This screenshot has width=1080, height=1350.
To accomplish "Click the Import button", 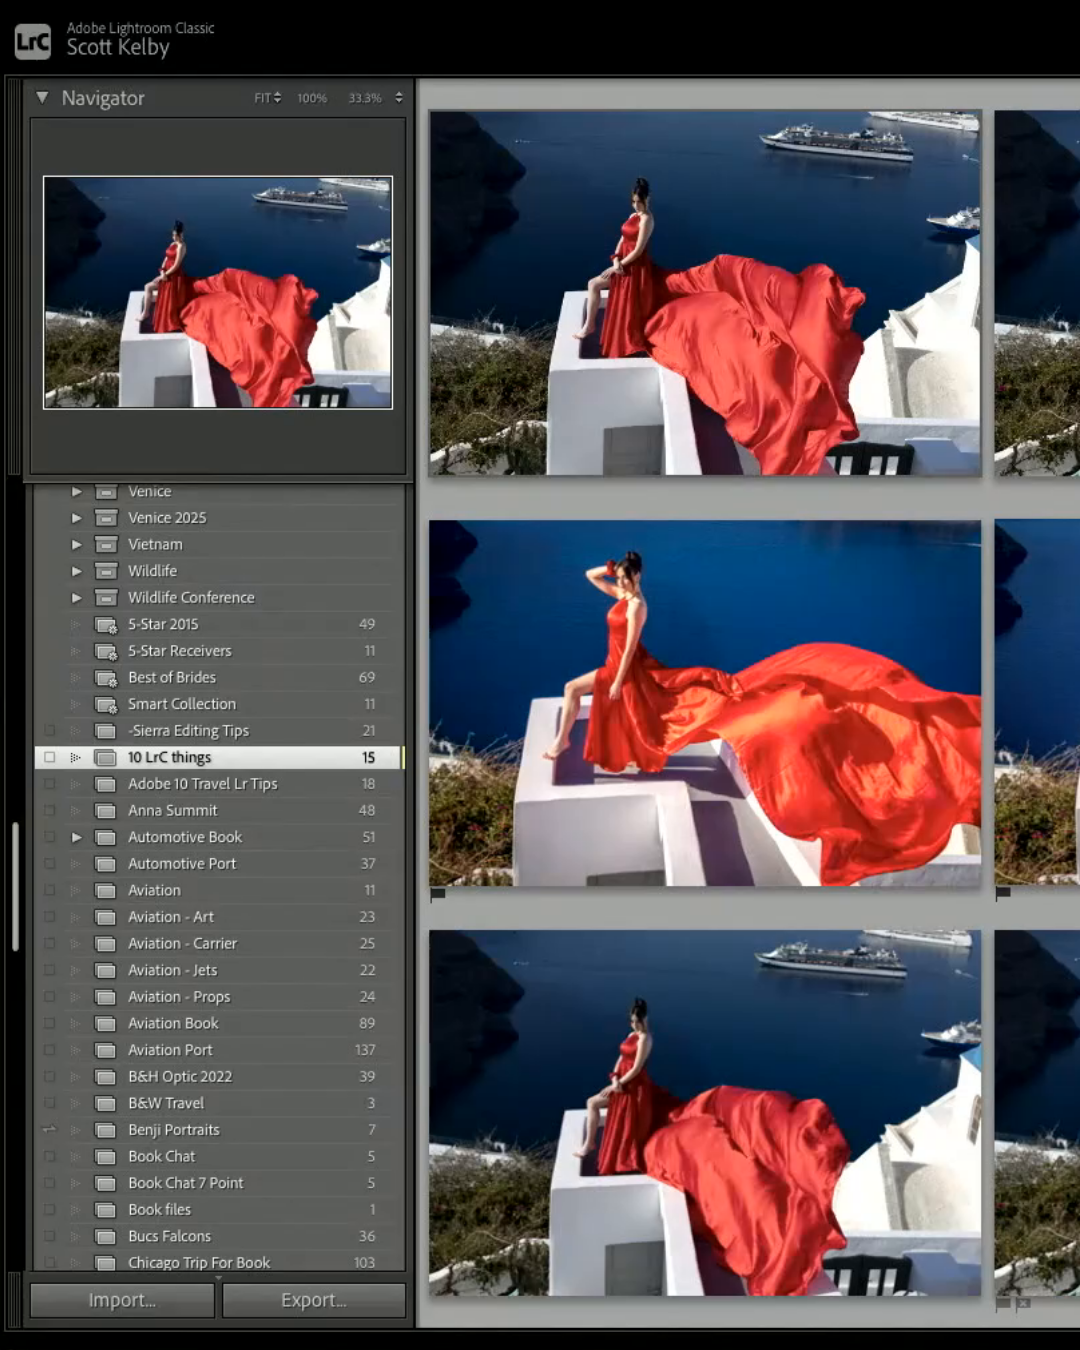I will click(122, 1300).
